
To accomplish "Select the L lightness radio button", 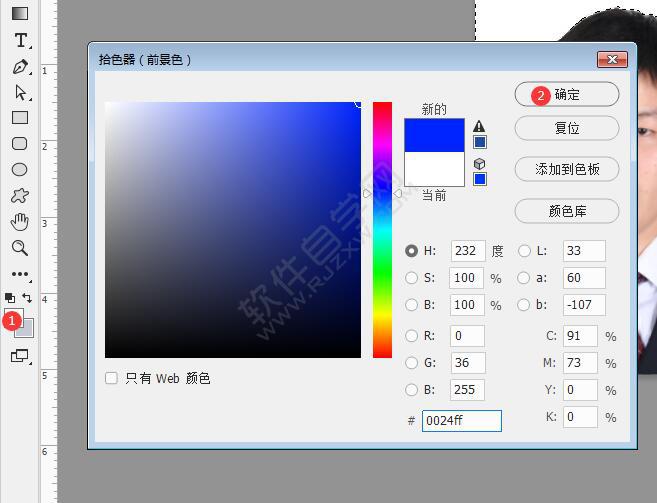I will (524, 251).
